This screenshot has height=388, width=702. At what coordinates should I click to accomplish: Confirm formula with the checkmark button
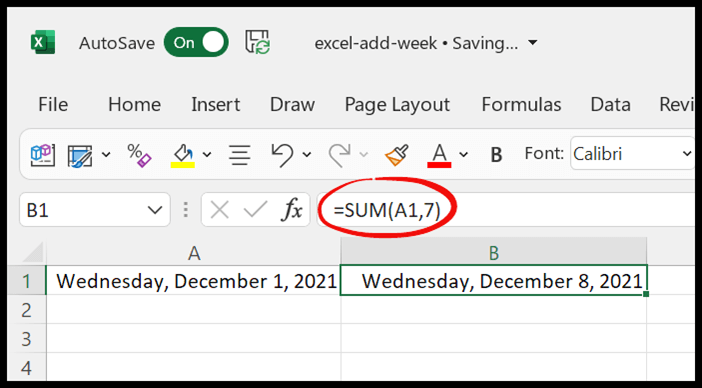pos(256,209)
